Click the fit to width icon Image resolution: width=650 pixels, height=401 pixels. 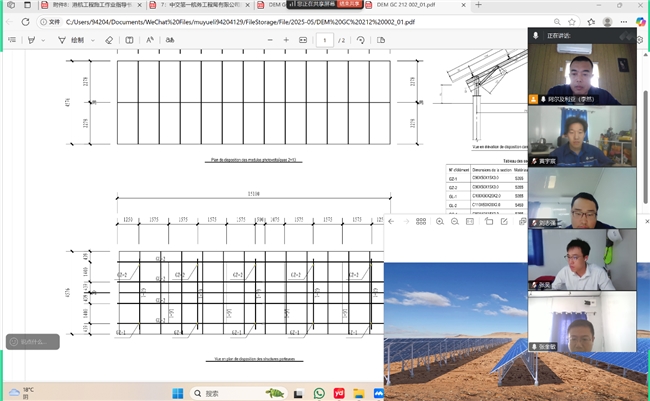click(303, 40)
